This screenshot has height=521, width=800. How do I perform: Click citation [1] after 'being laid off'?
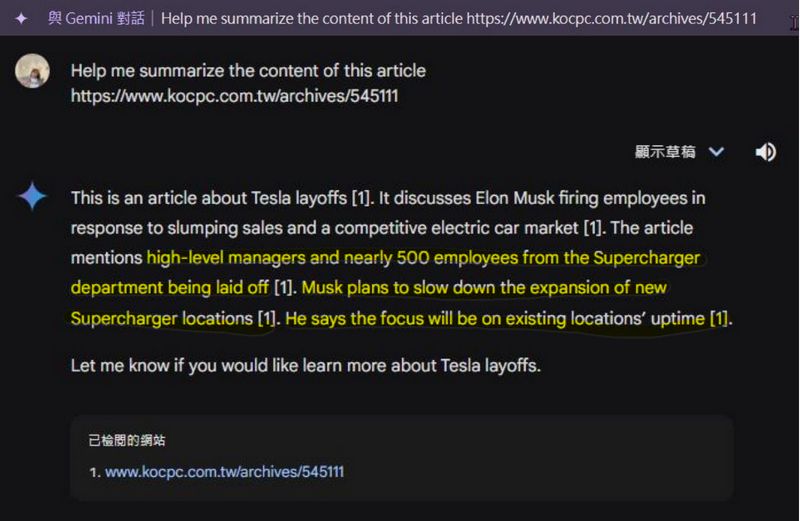tap(284, 288)
